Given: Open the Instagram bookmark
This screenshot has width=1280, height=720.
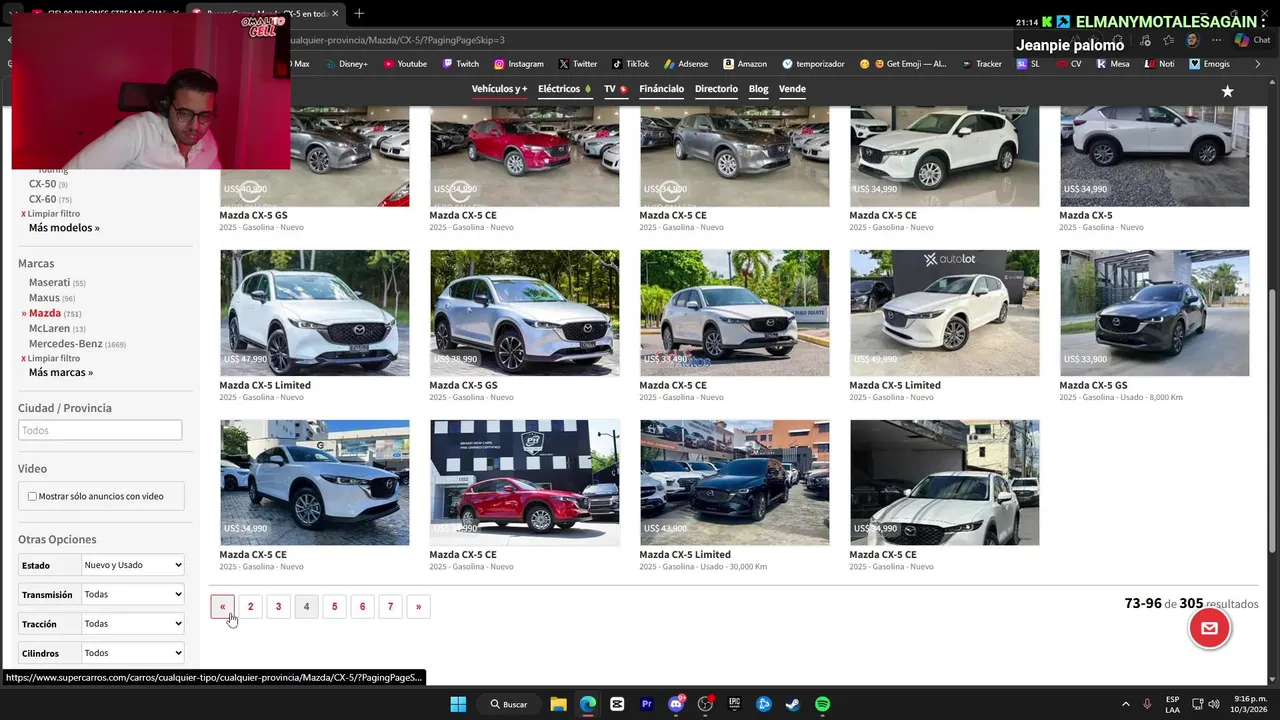Looking at the screenshot, I should point(519,64).
